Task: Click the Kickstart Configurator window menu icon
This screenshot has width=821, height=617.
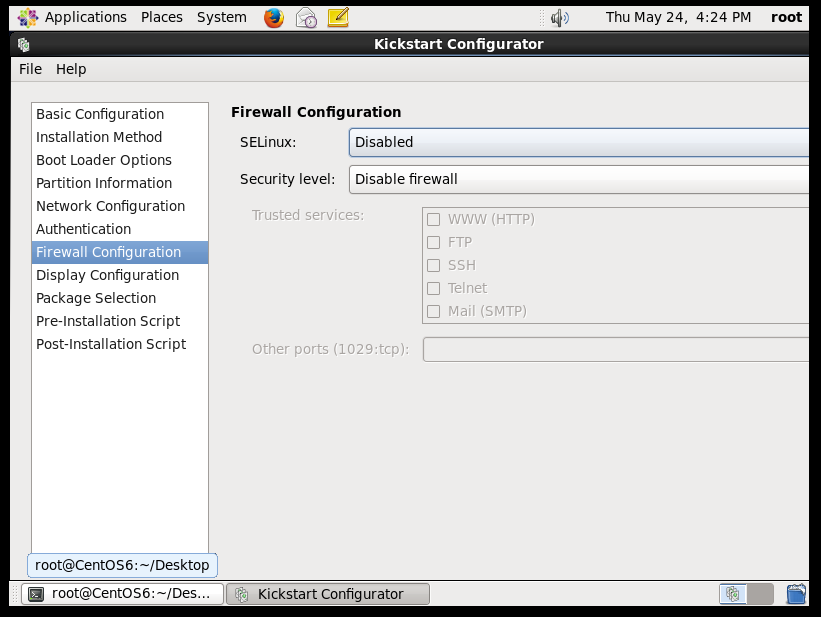Action: (x=24, y=45)
